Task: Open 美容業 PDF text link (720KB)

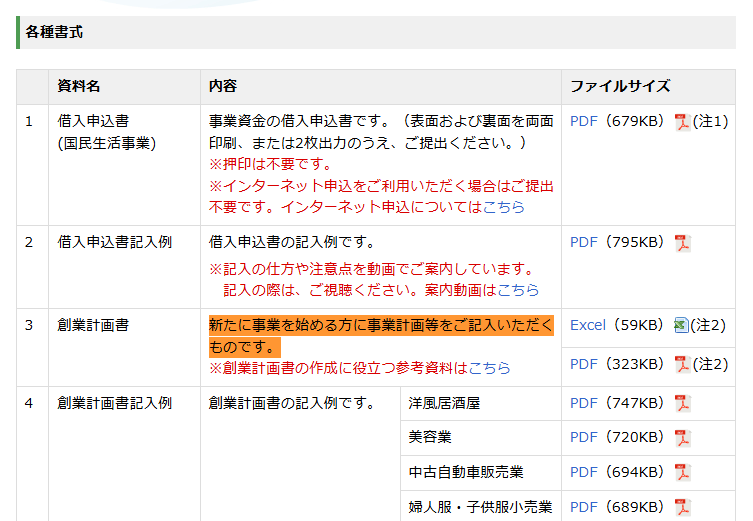Action: pos(583,437)
